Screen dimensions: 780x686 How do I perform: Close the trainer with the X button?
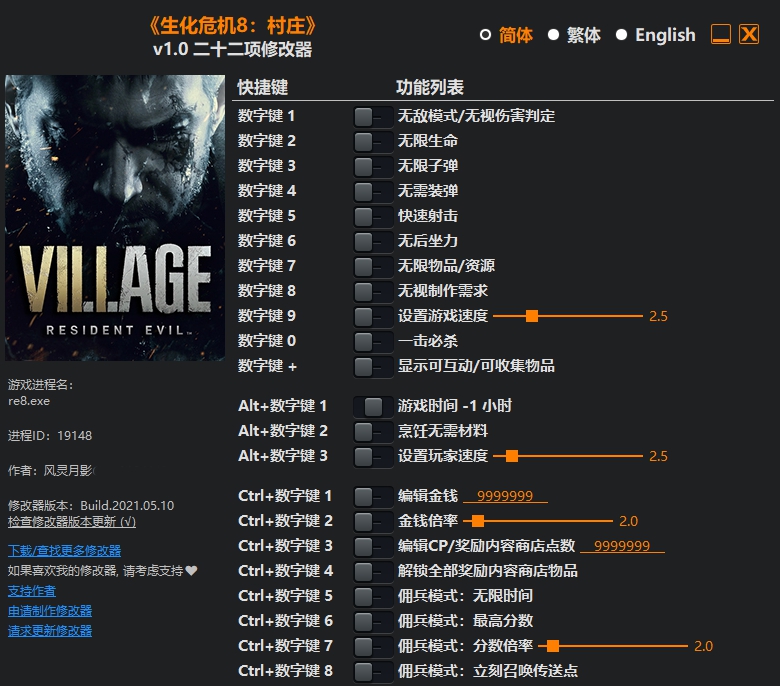[749, 34]
